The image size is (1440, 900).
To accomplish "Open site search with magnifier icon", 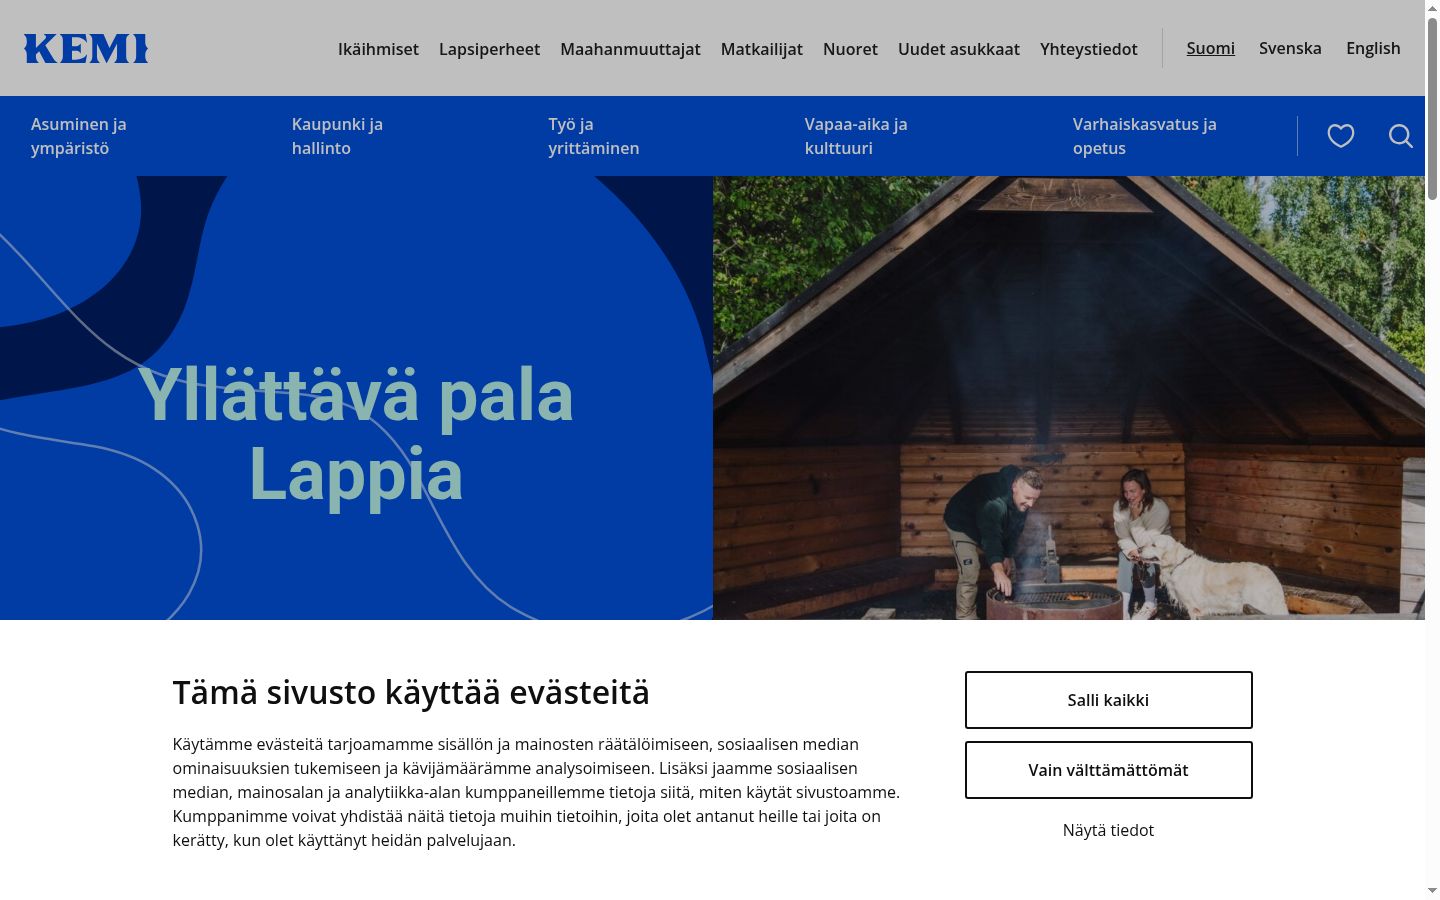I will (1401, 136).
